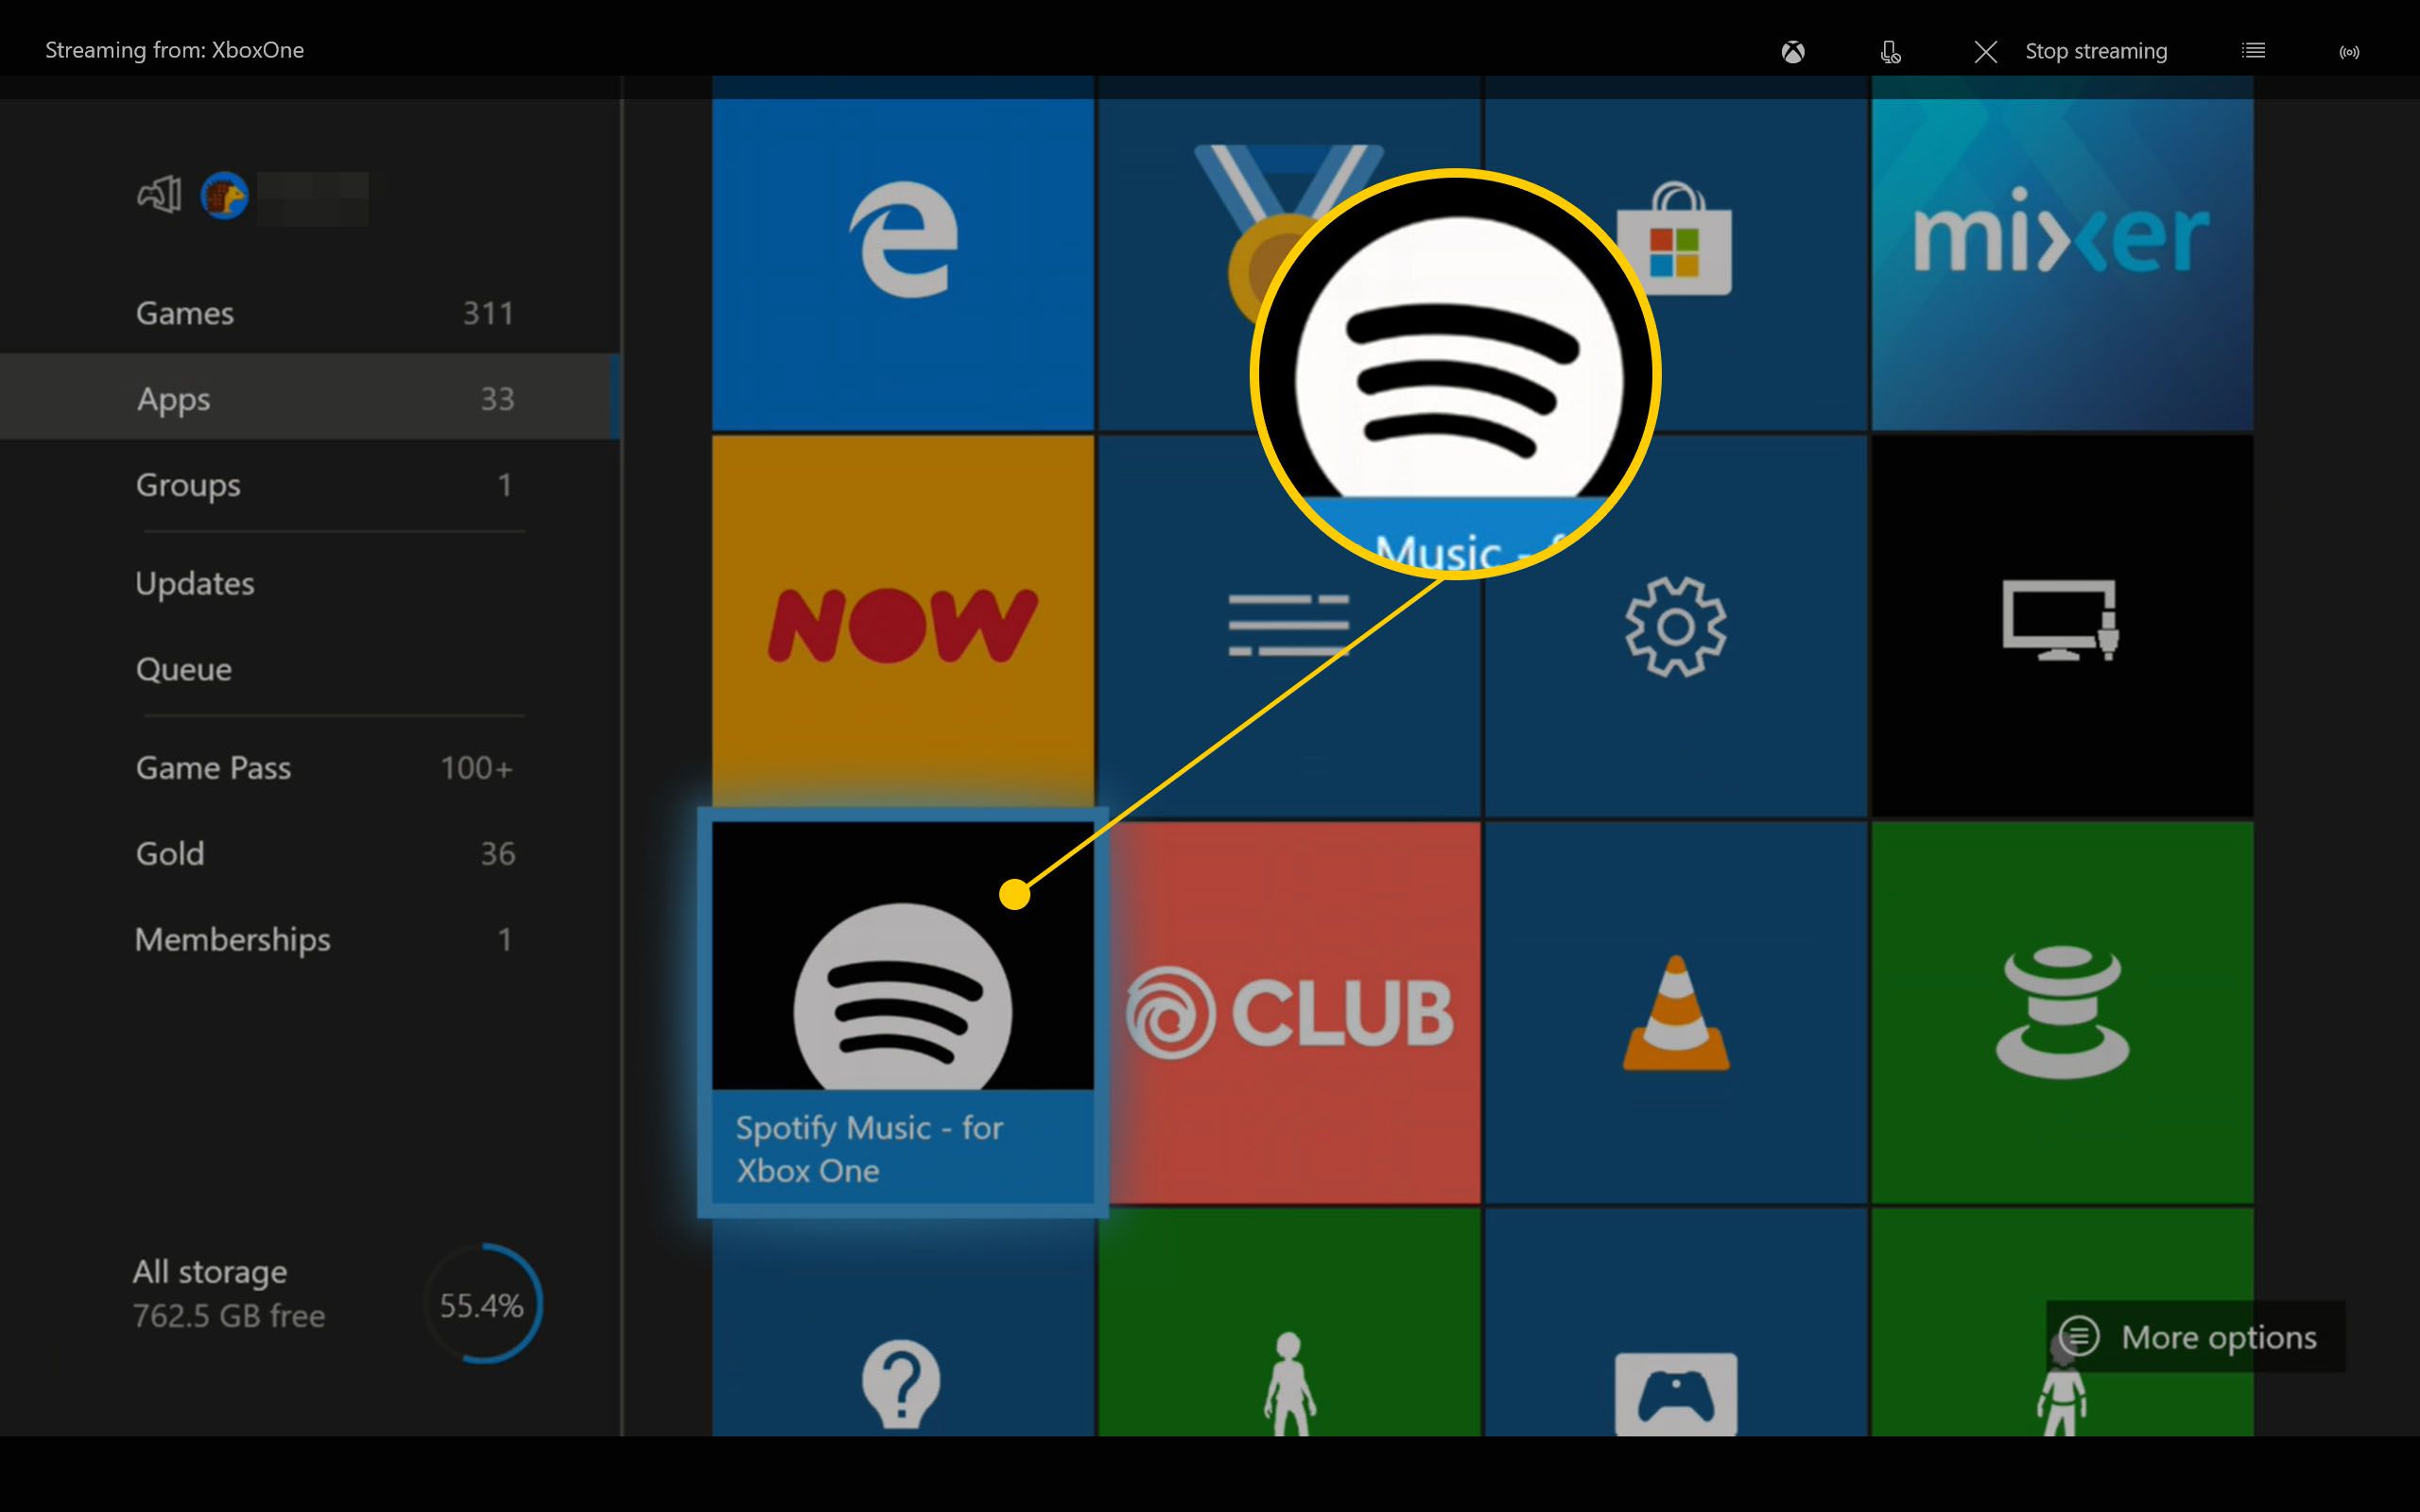The width and height of the screenshot is (2420, 1512).
Task: Open the green stacked-disc app tile
Action: [2062, 1012]
